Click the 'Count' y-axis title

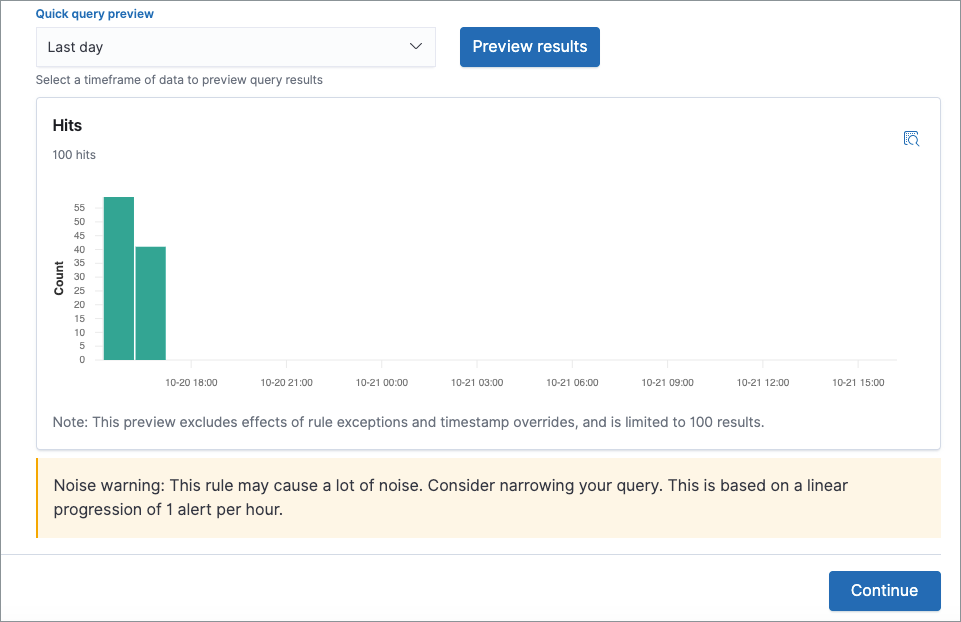59,278
